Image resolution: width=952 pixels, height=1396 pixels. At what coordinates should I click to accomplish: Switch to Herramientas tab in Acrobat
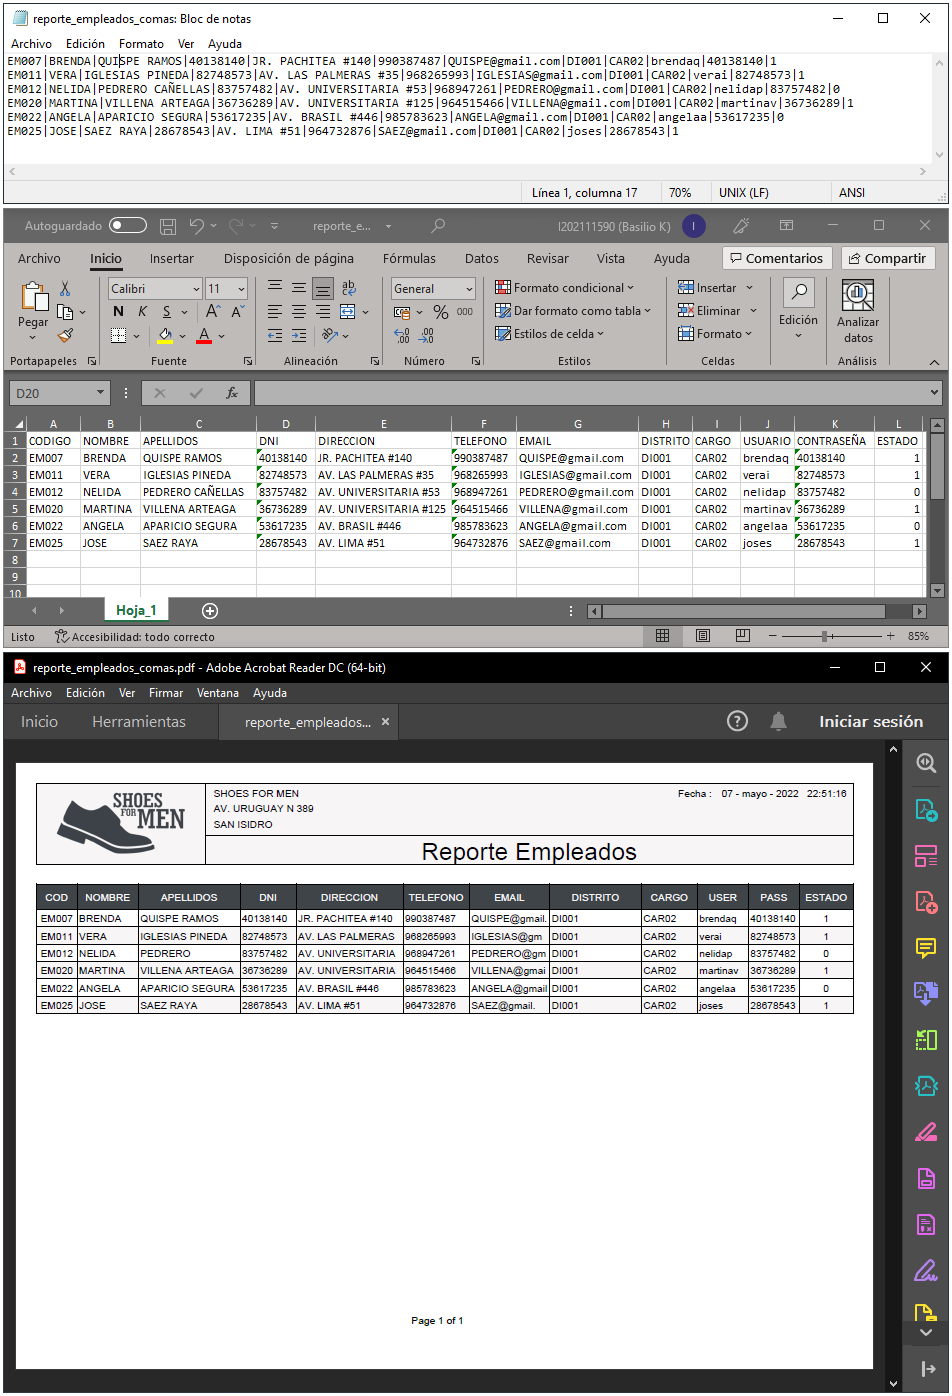(139, 722)
